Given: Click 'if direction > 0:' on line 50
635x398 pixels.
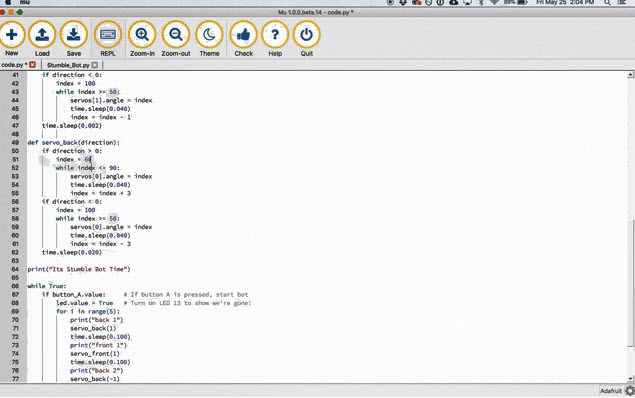Looking at the screenshot, I should click(x=72, y=151).
